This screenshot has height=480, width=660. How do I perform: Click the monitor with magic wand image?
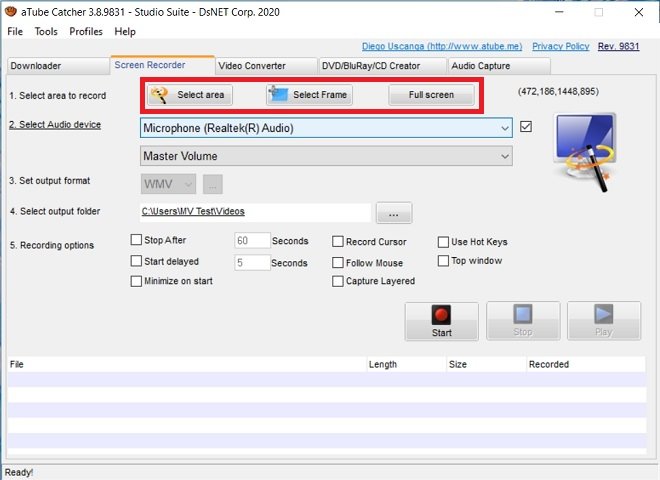click(x=585, y=152)
